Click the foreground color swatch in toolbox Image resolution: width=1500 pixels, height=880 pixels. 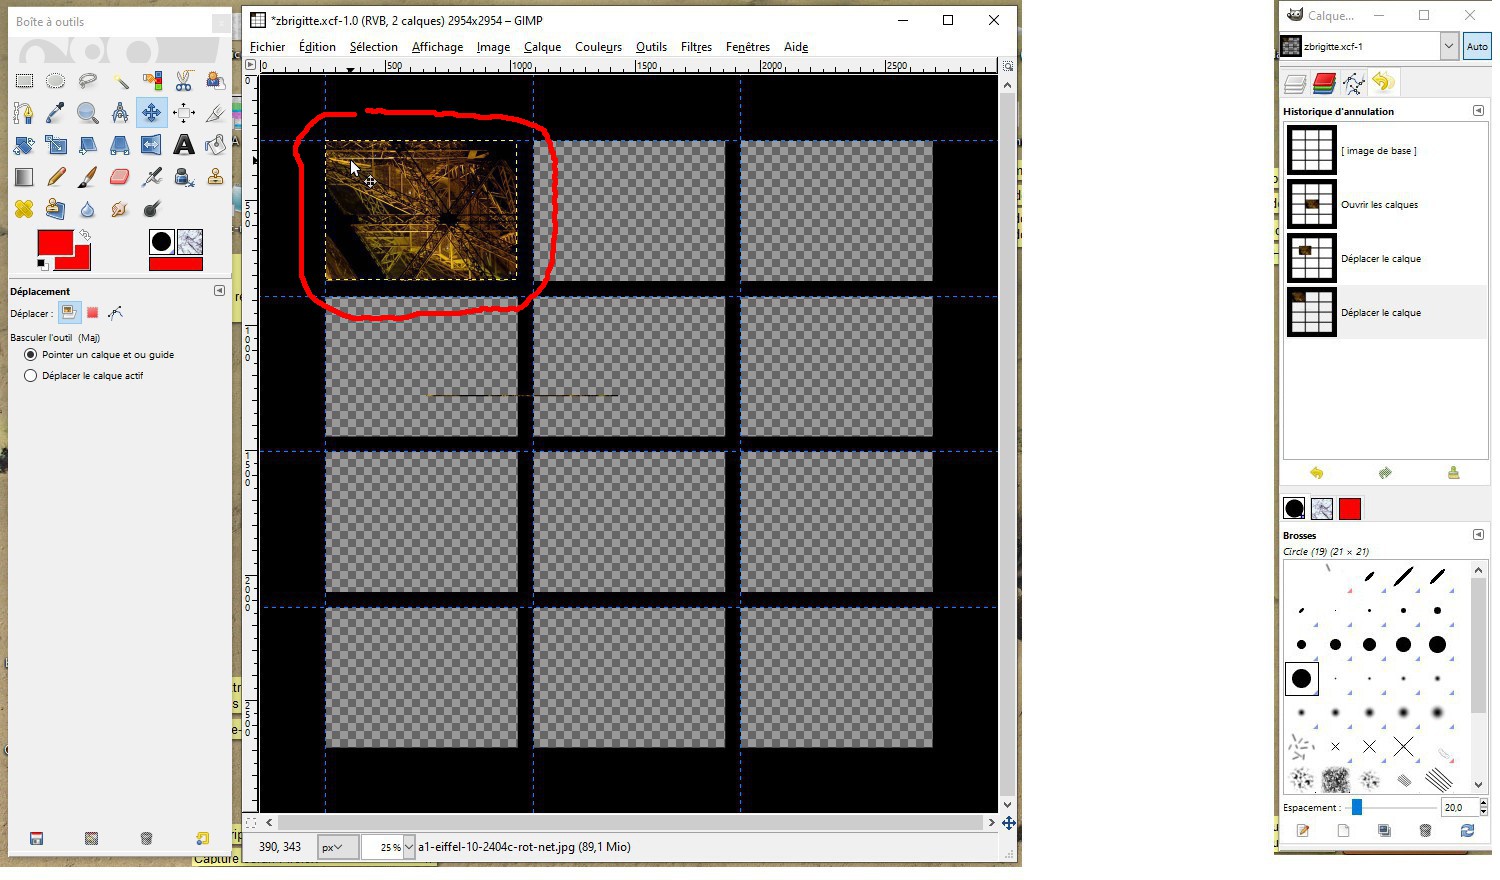(x=55, y=243)
